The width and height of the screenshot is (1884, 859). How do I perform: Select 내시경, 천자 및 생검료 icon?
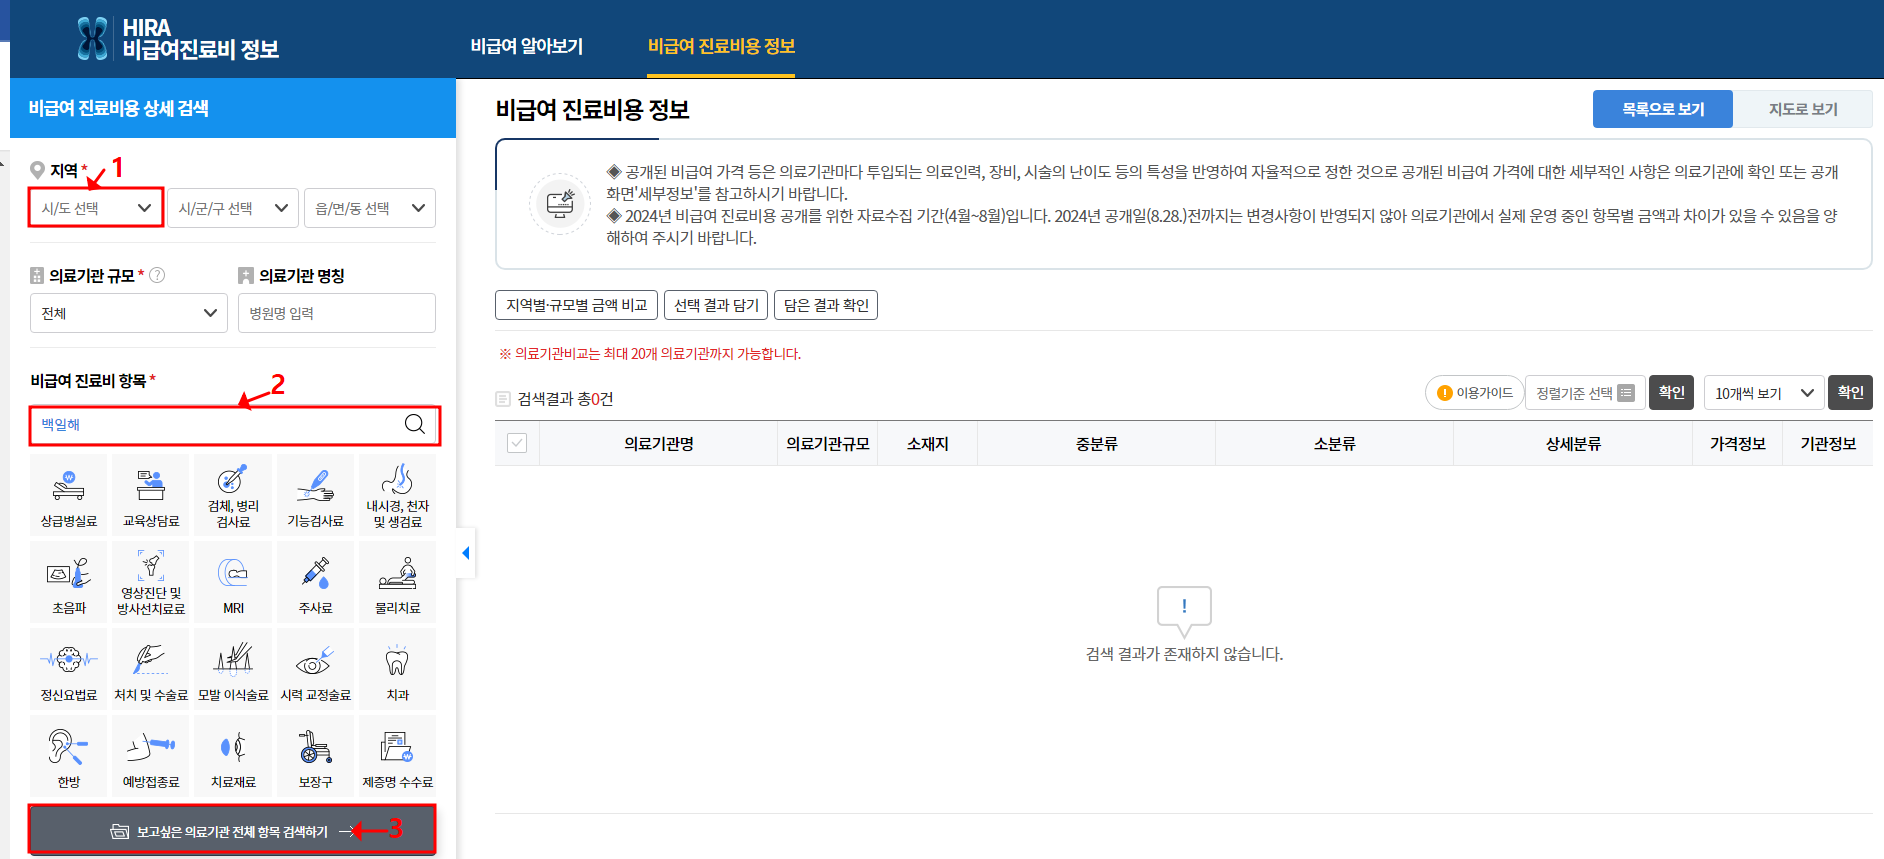coord(397,495)
